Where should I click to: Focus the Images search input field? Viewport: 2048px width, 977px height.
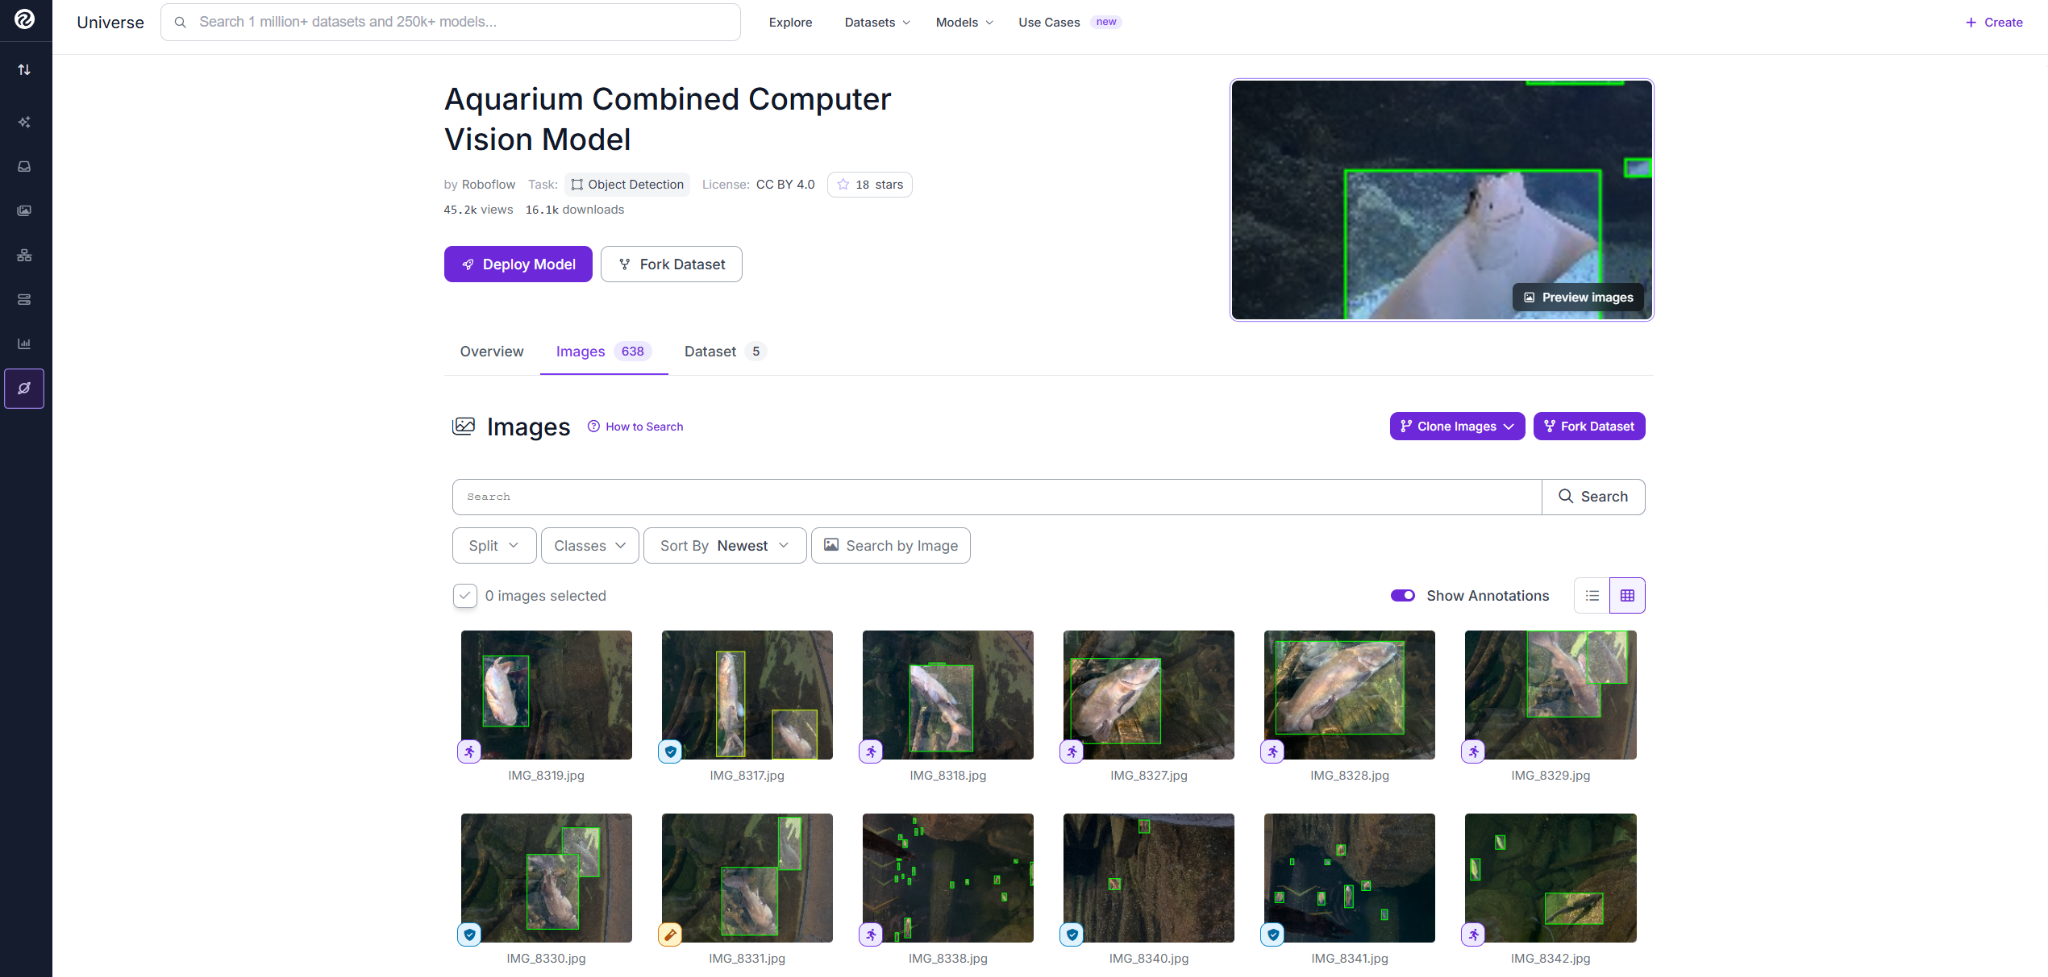click(997, 497)
